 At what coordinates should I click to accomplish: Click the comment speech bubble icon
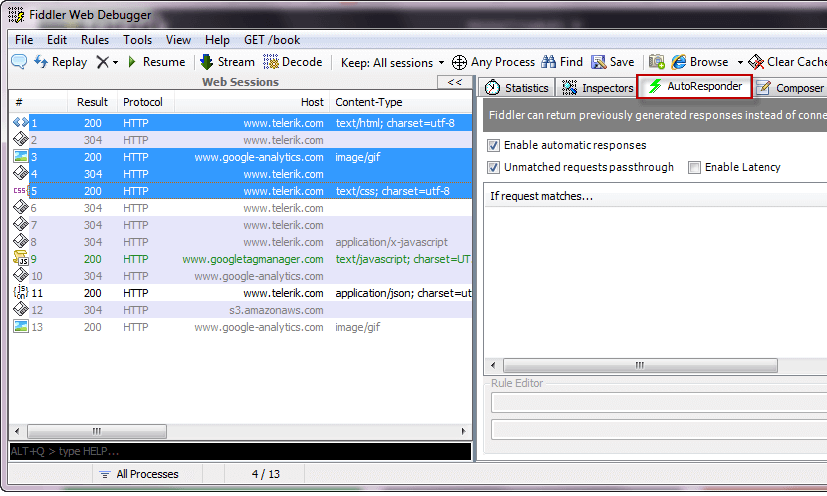19,62
